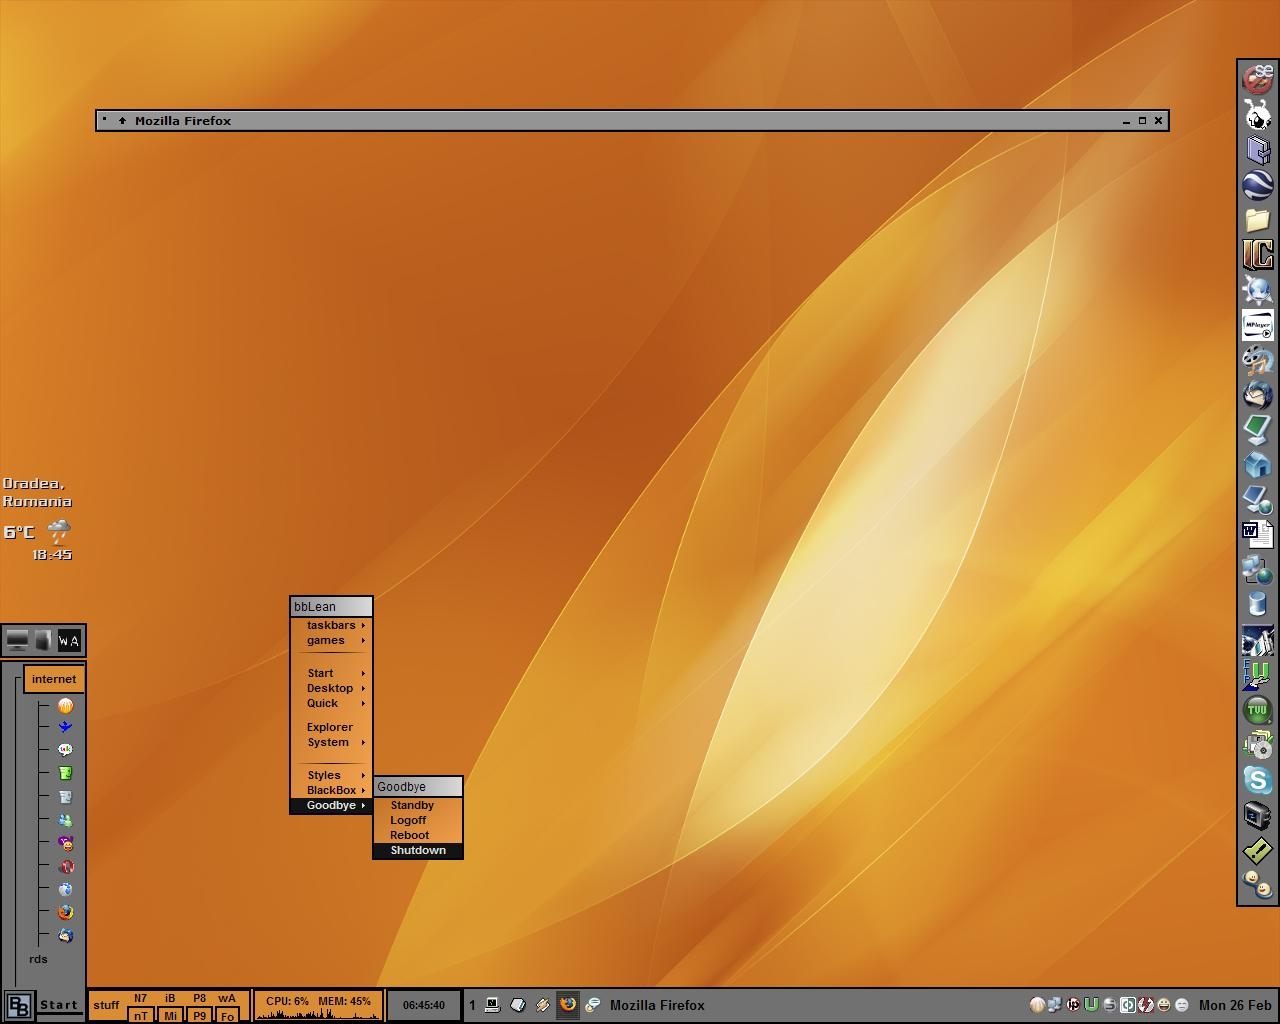Open the network computers globe icon
The width and height of the screenshot is (1280, 1024).
click(1257, 570)
